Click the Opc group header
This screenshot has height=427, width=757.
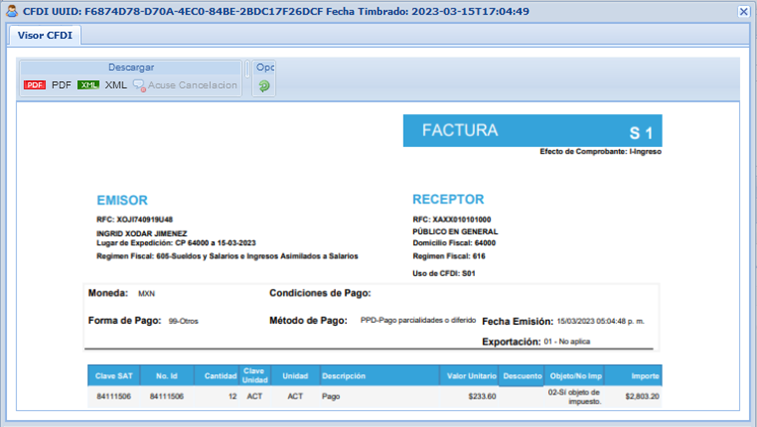click(265, 68)
